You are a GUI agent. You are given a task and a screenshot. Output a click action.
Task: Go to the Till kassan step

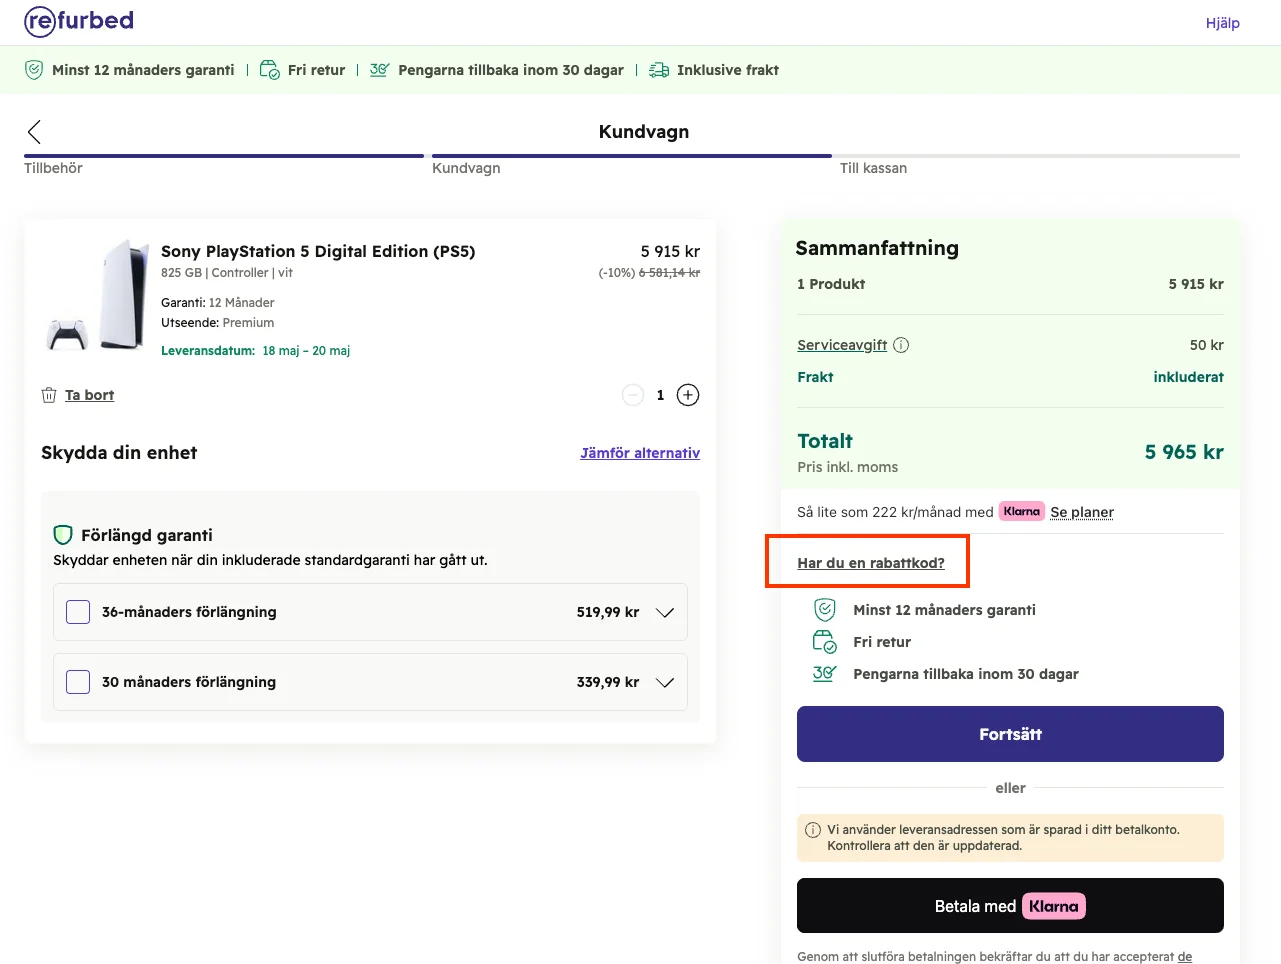[x=873, y=168]
